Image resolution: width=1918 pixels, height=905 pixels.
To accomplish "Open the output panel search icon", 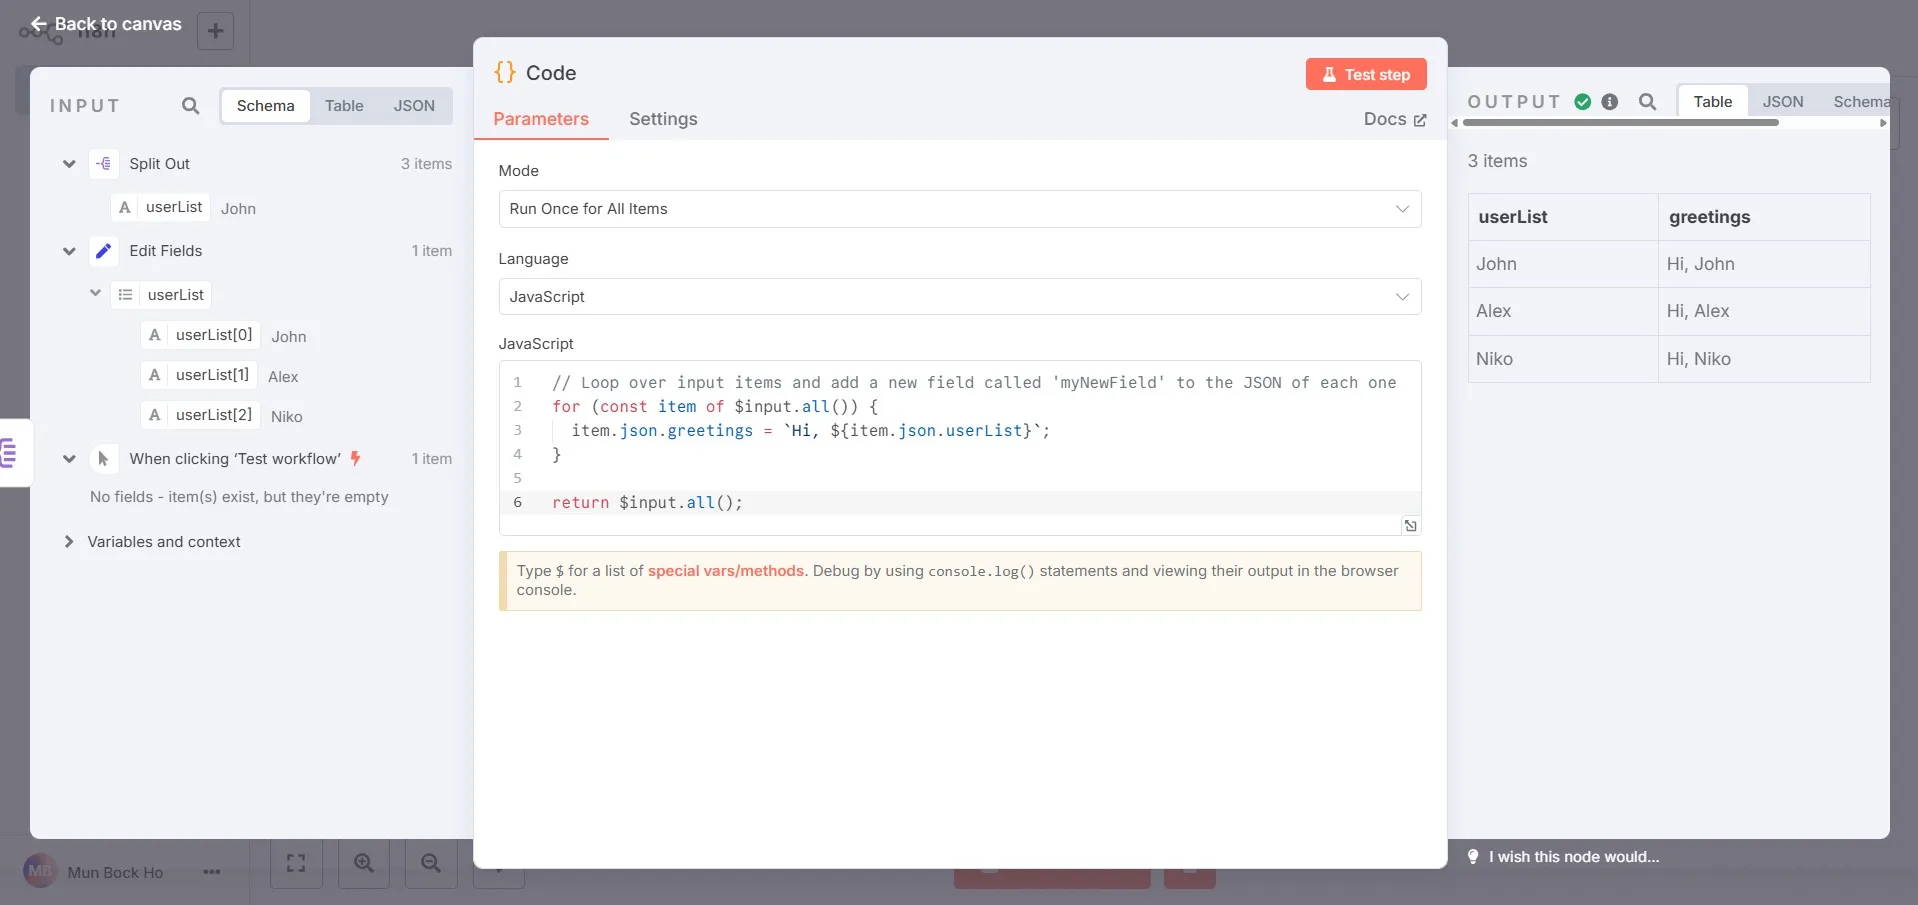I will (x=1647, y=101).
